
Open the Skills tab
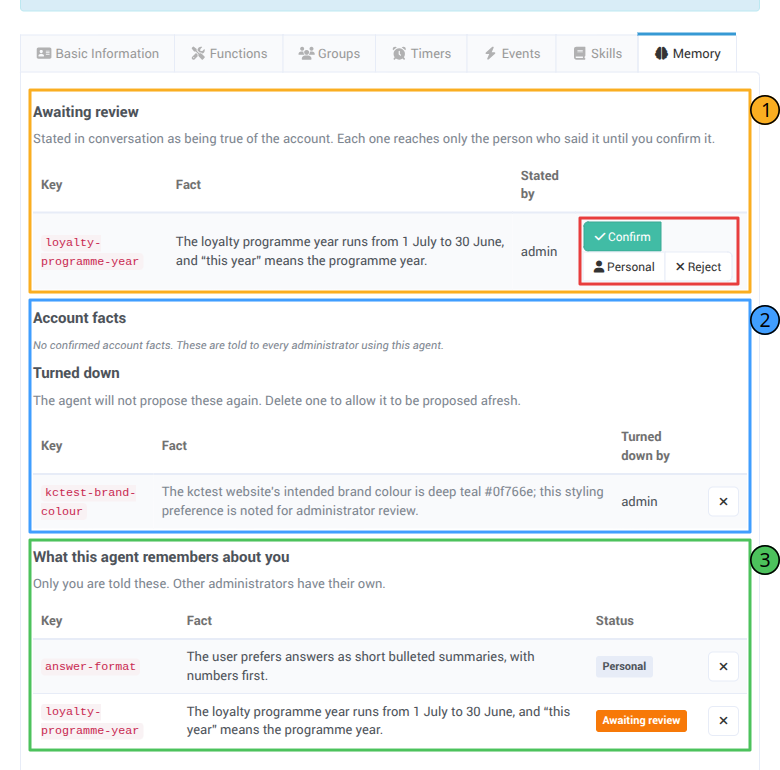click(597, 54)
